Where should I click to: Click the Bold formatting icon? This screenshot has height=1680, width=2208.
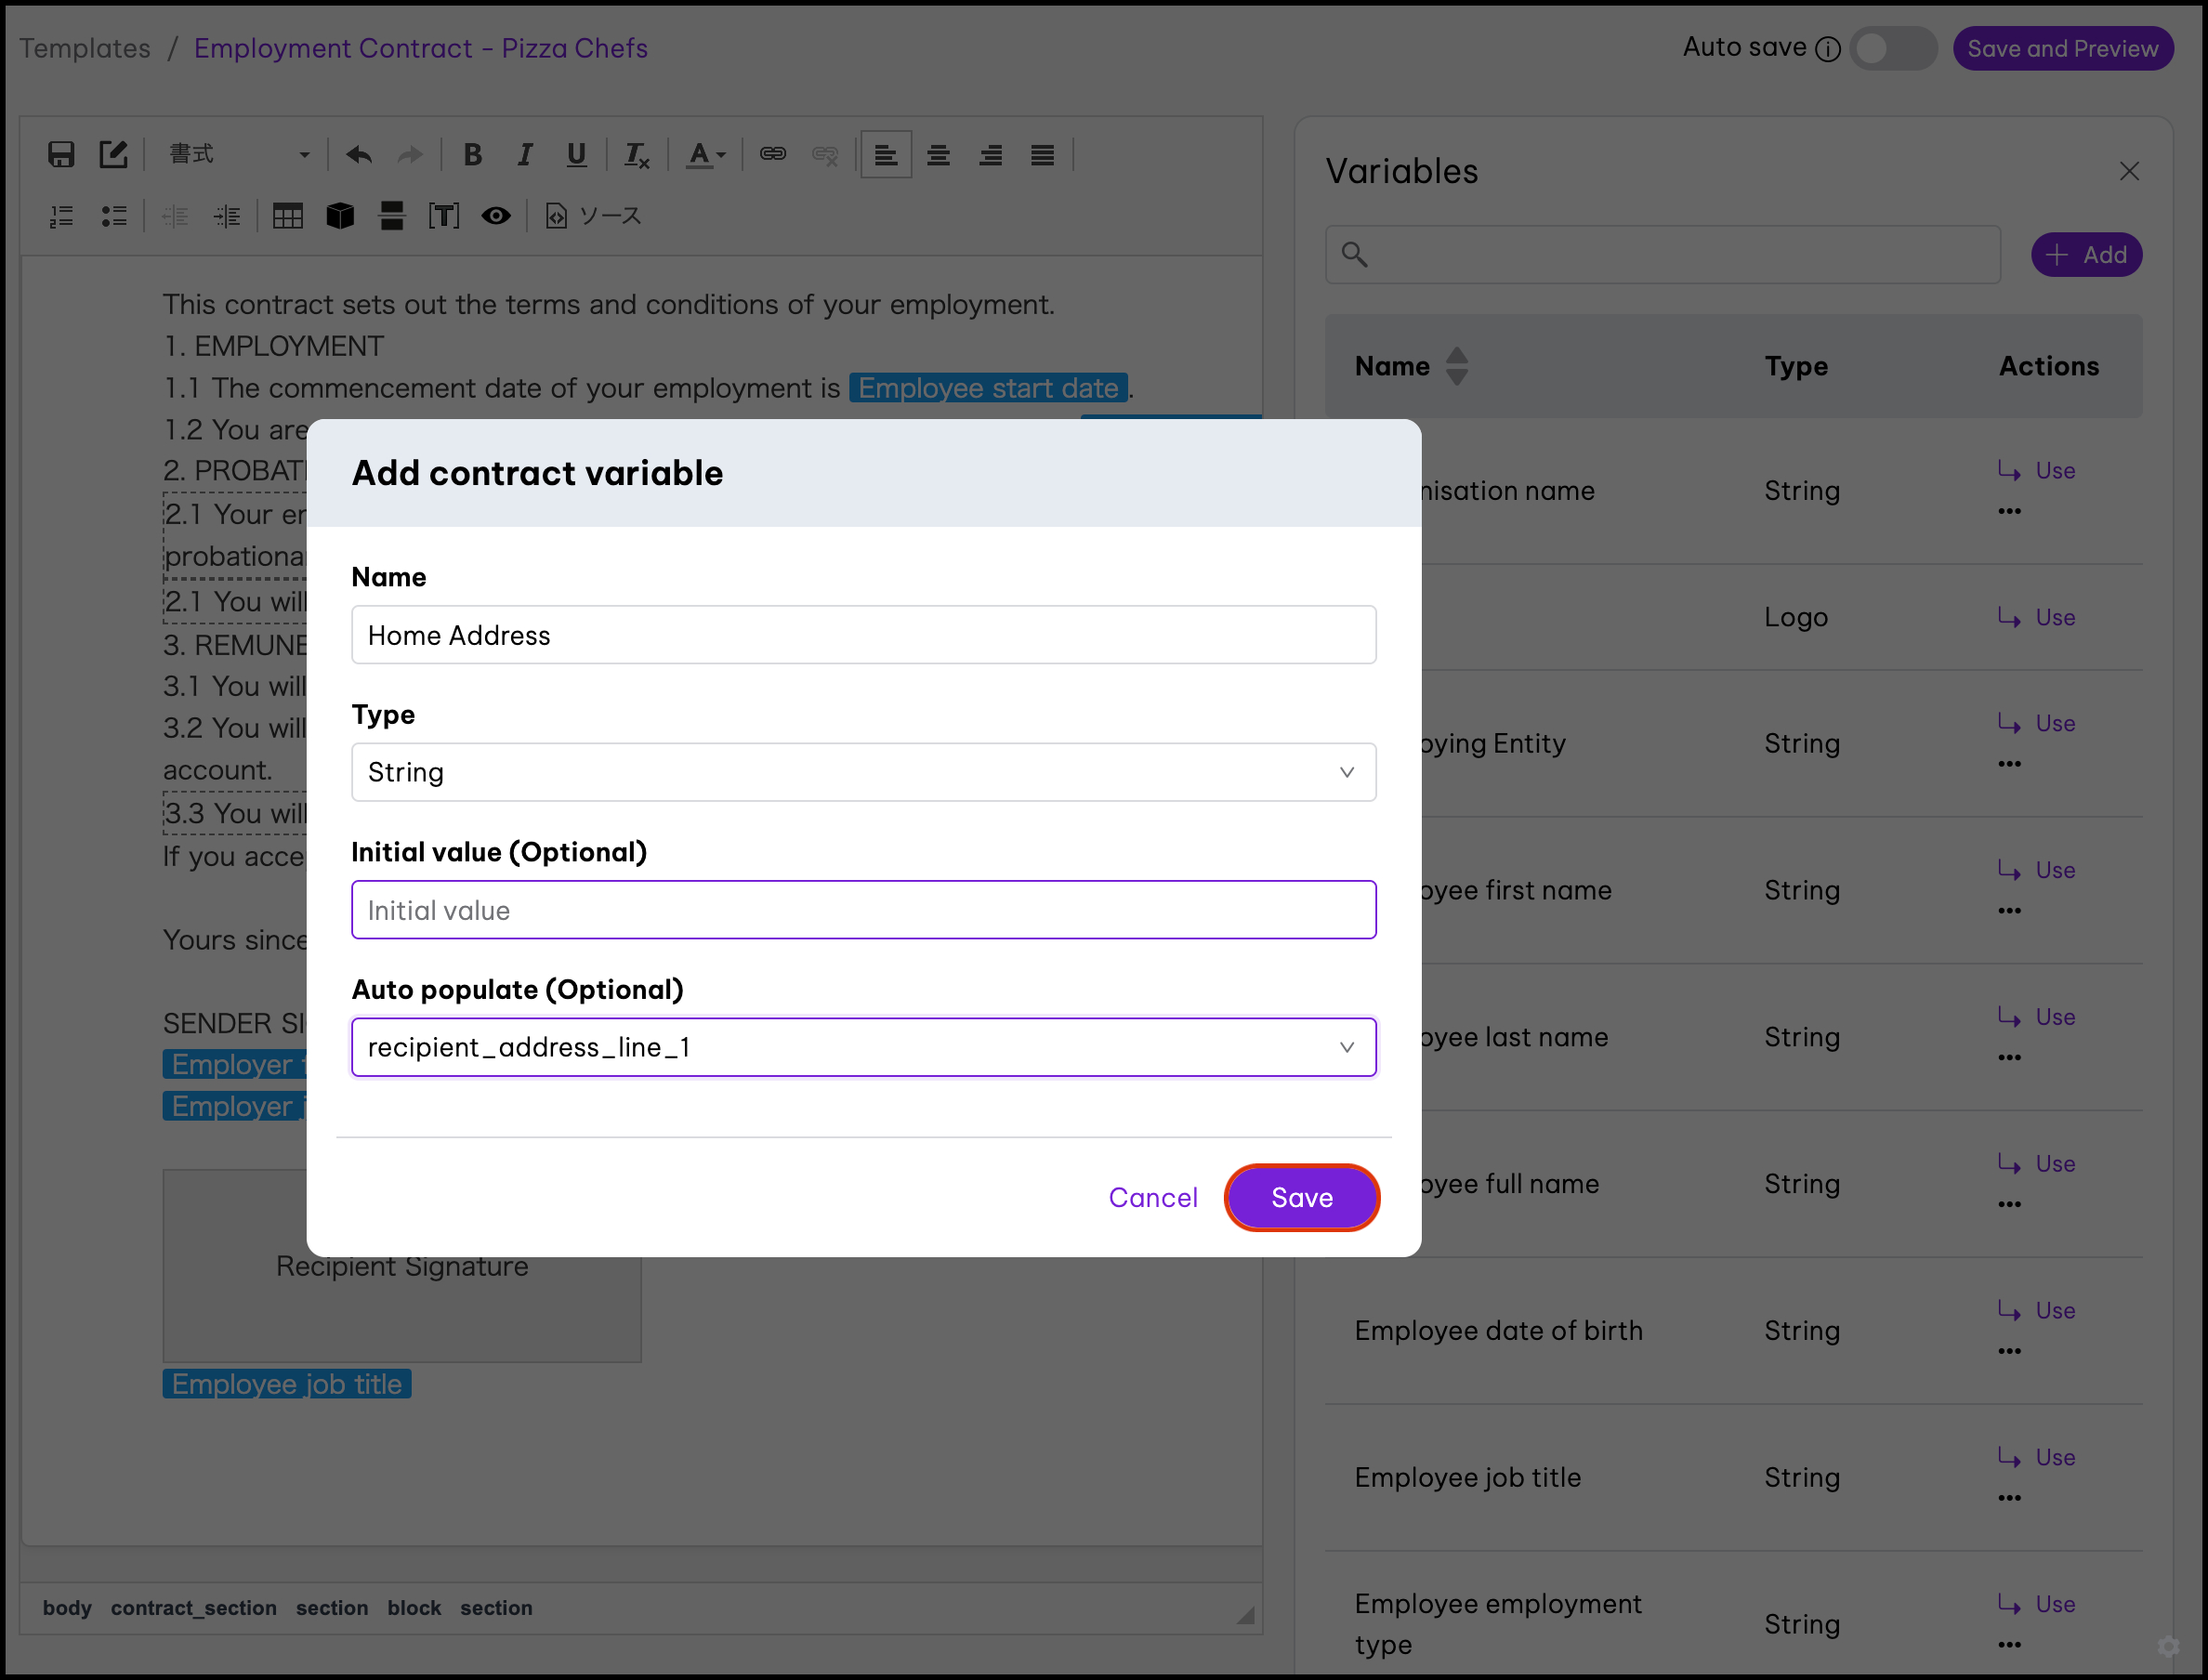pos(472,155)
